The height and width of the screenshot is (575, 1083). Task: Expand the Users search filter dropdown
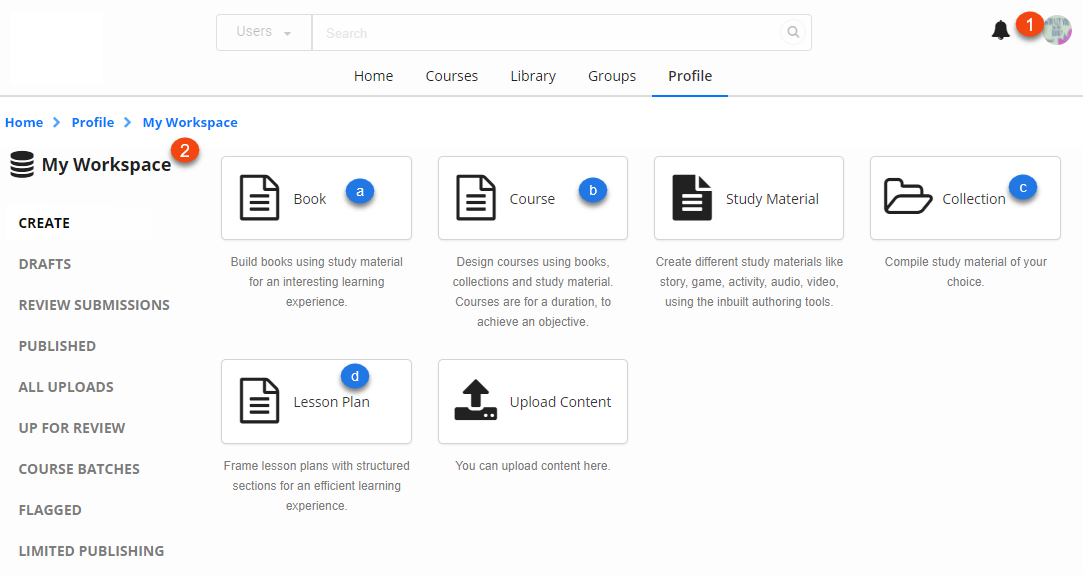point(264,32)
